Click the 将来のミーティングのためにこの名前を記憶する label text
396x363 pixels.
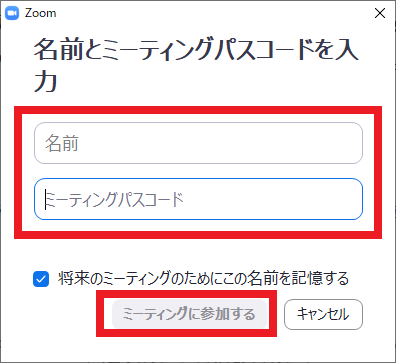click(203, 278)
